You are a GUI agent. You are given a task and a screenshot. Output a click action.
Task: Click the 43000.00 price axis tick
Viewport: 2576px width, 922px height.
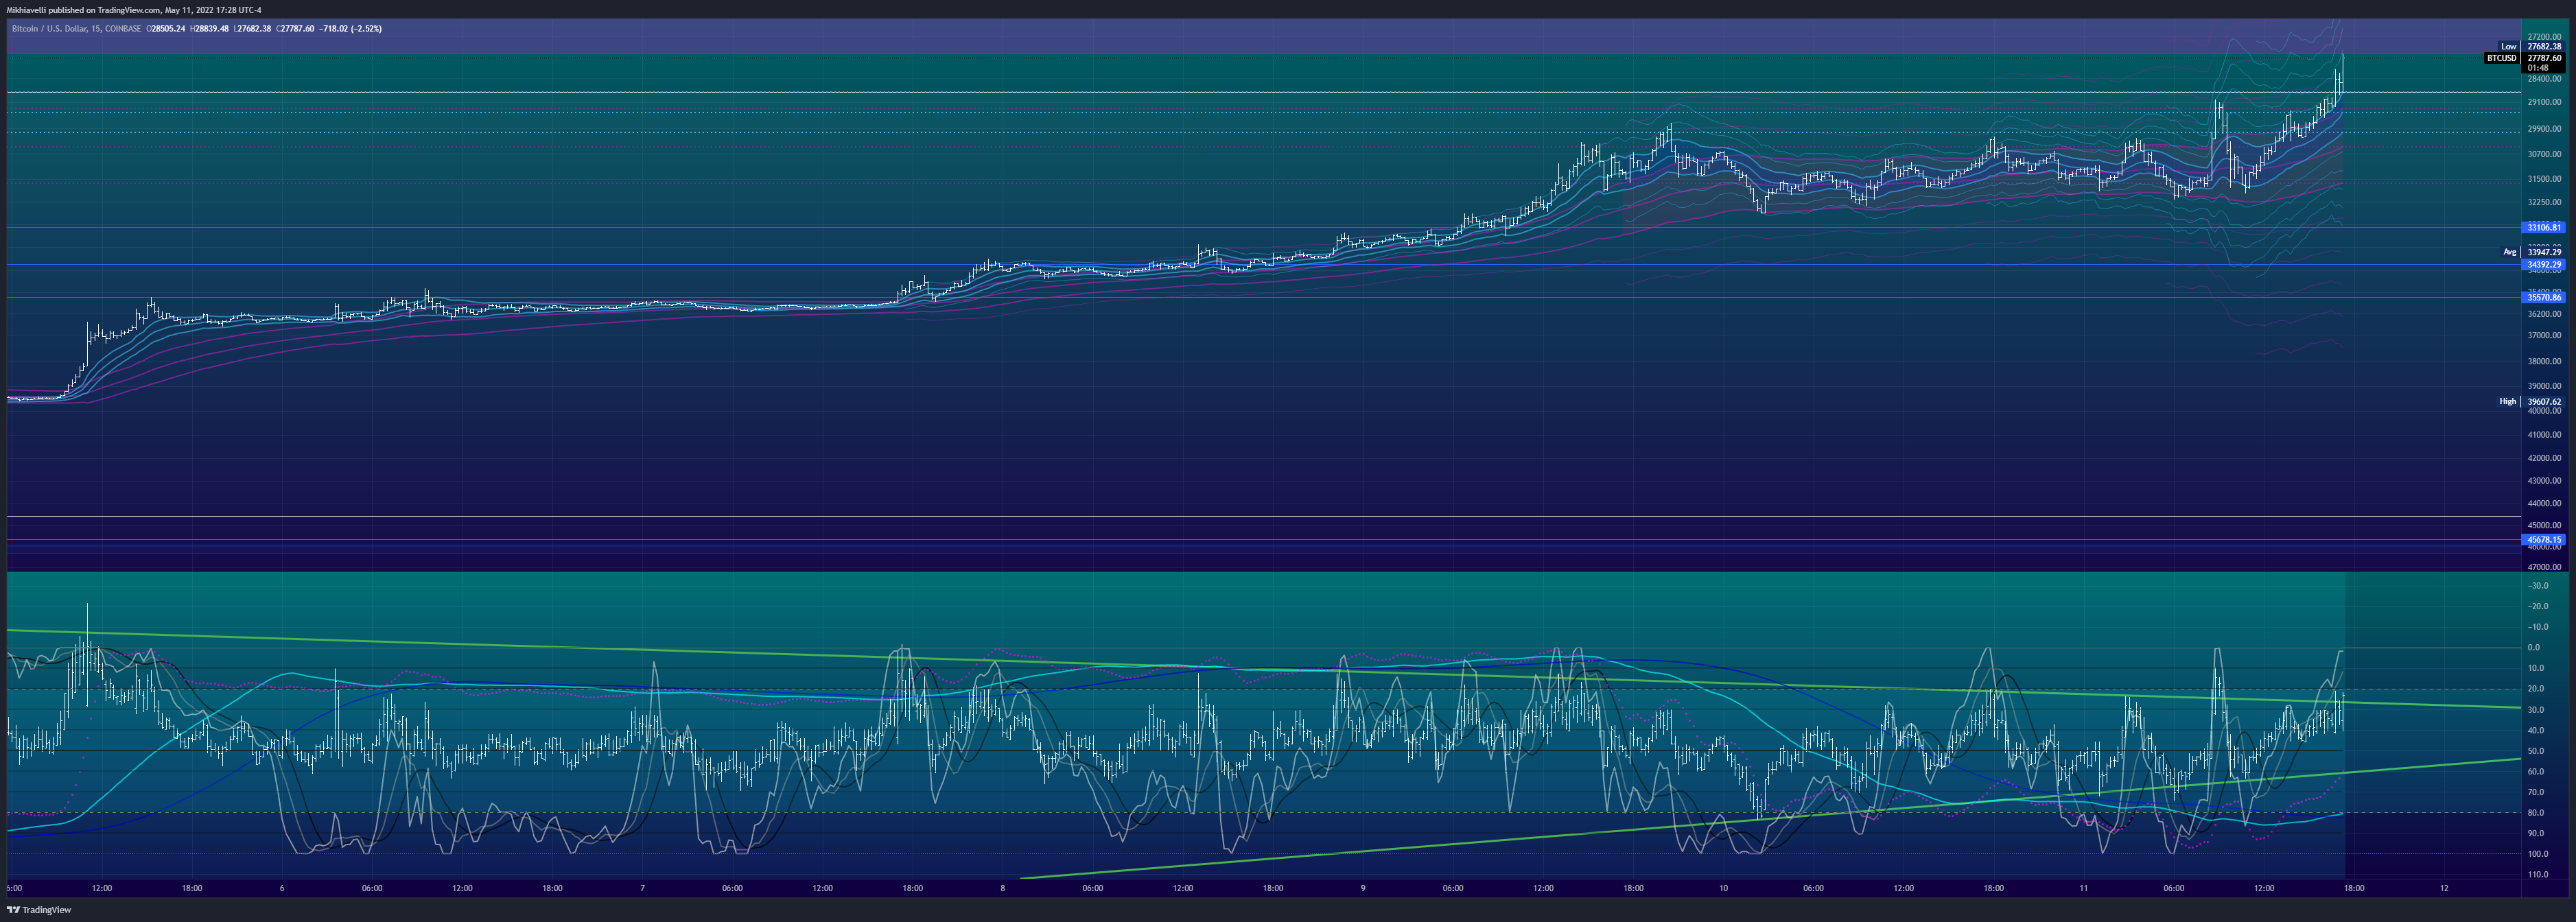tap(2544, 481)
